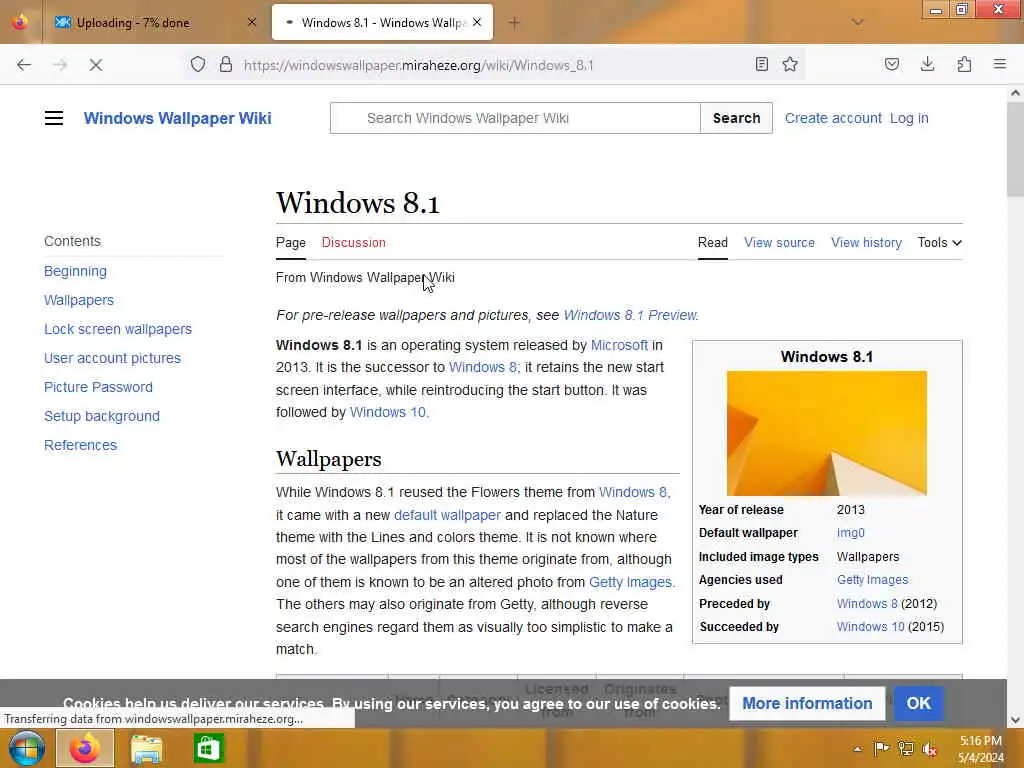Image resolution: width=1024 pixels, height=768 pixels.
Task: Jump to References in Contents
Action: [x=80, y=445]
